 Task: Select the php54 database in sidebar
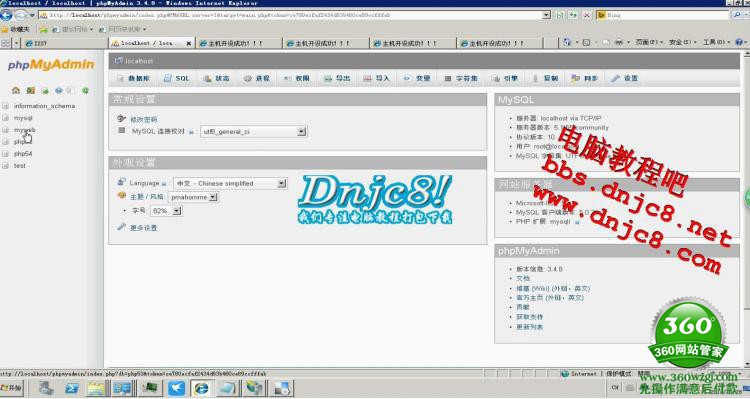(x=23, y=154)
